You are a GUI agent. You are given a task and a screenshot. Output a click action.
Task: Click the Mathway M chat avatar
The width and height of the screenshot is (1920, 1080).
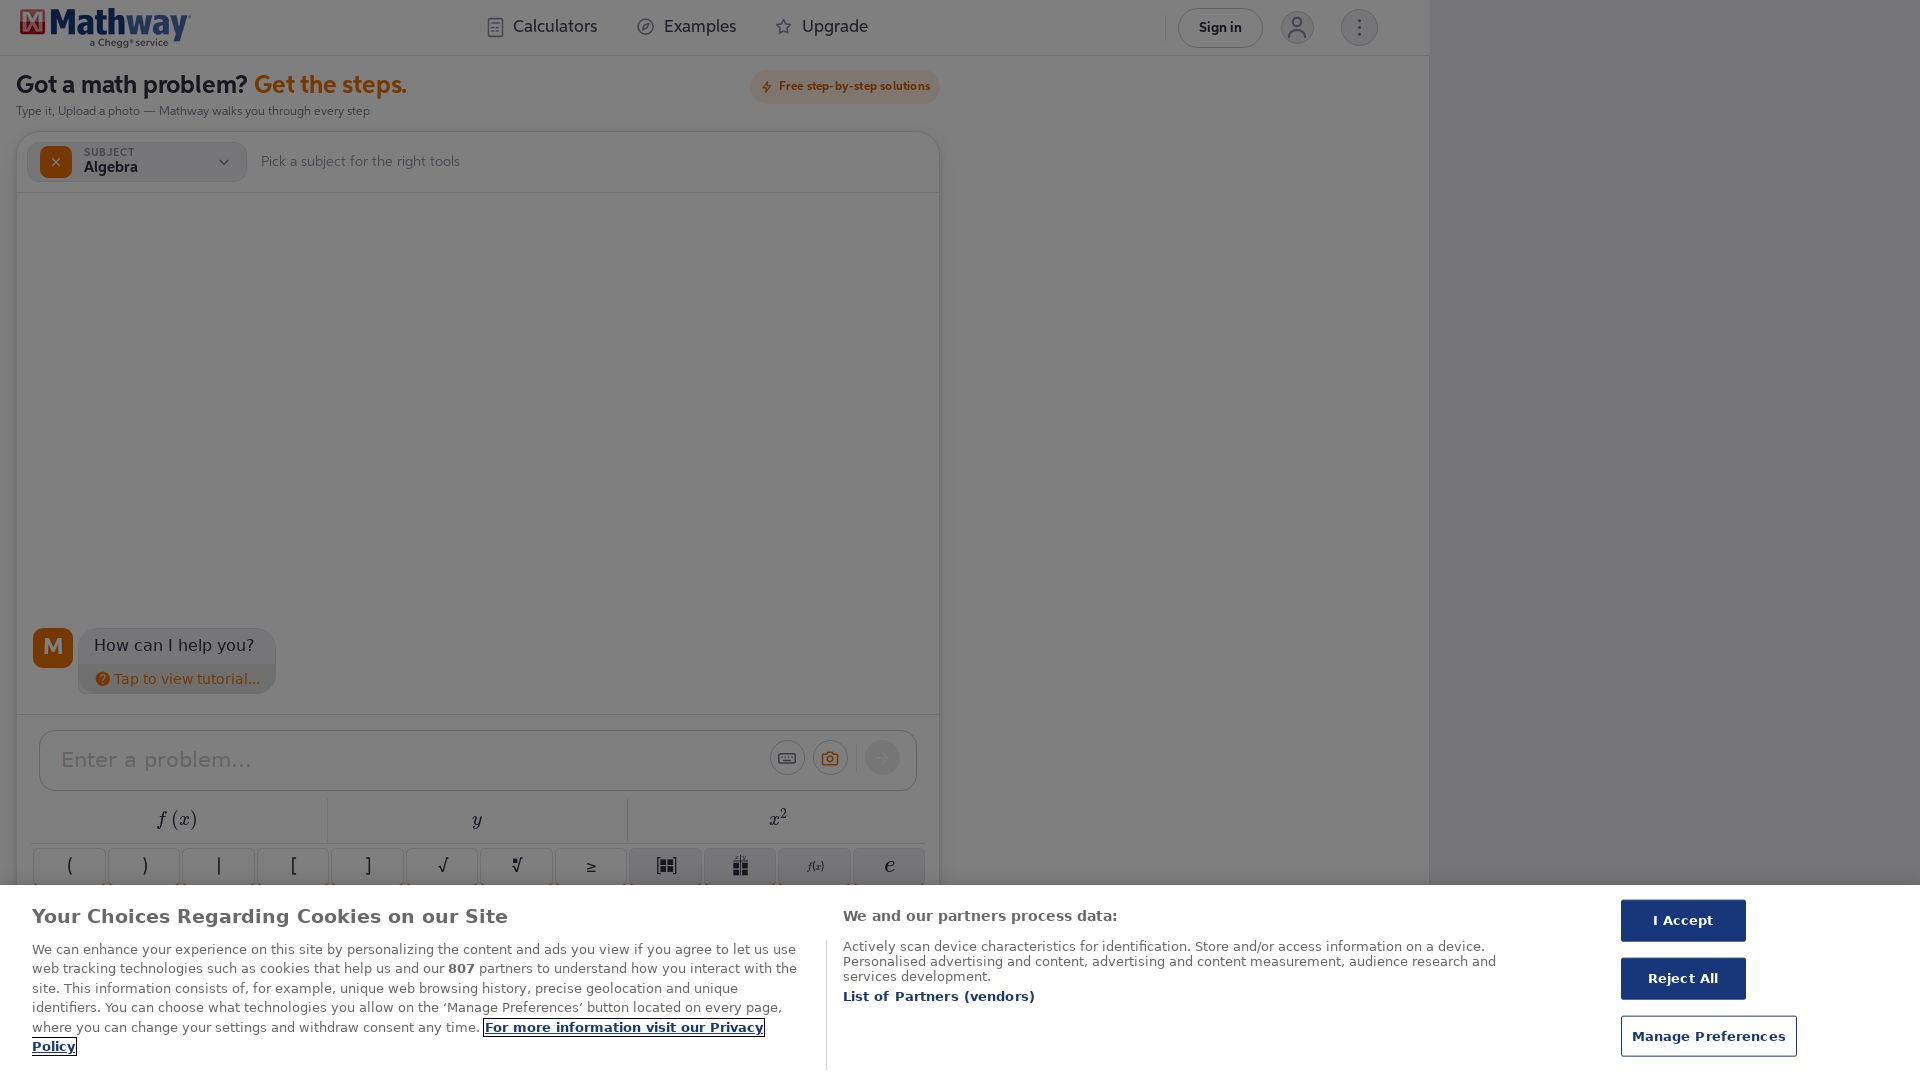[53, 648]
